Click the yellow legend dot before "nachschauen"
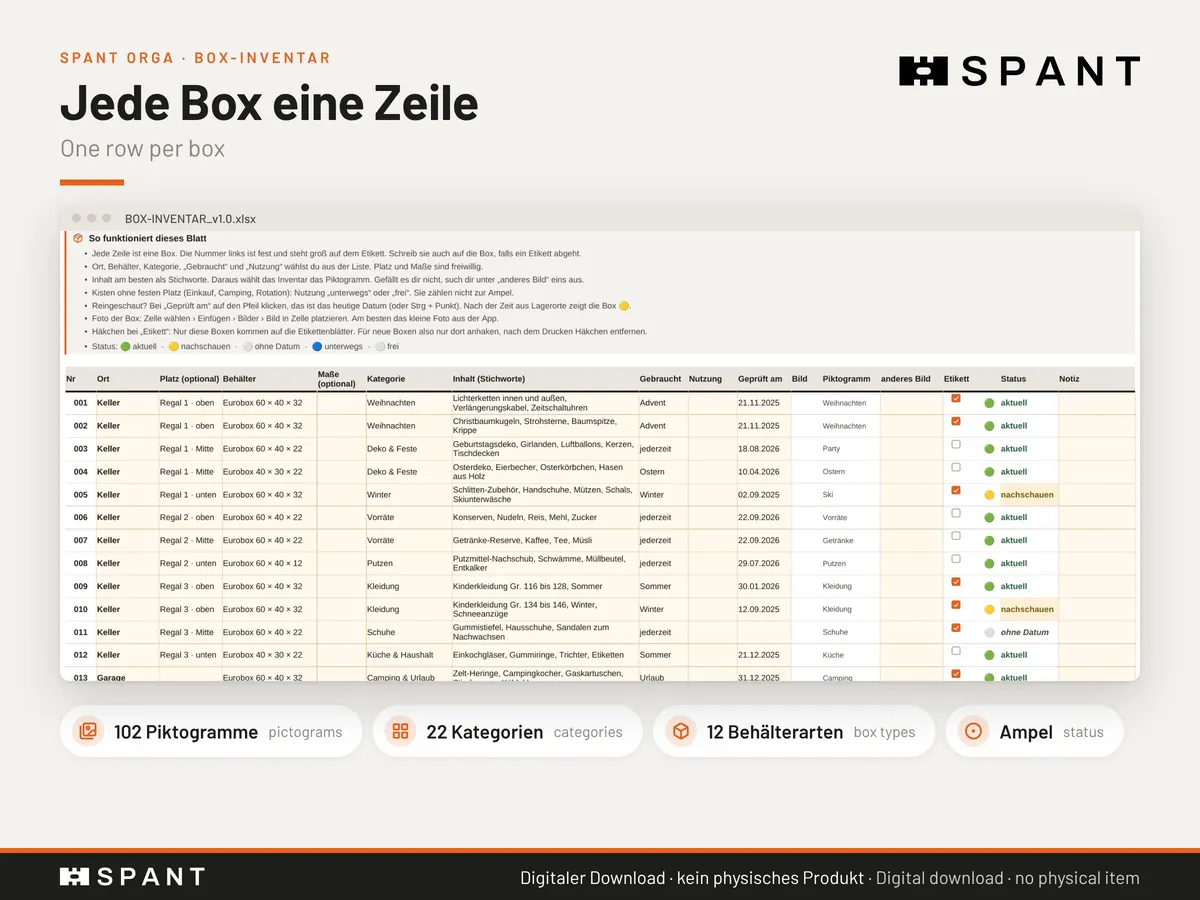Screen dimensions: 1200x900 click(x=173, y=347)
